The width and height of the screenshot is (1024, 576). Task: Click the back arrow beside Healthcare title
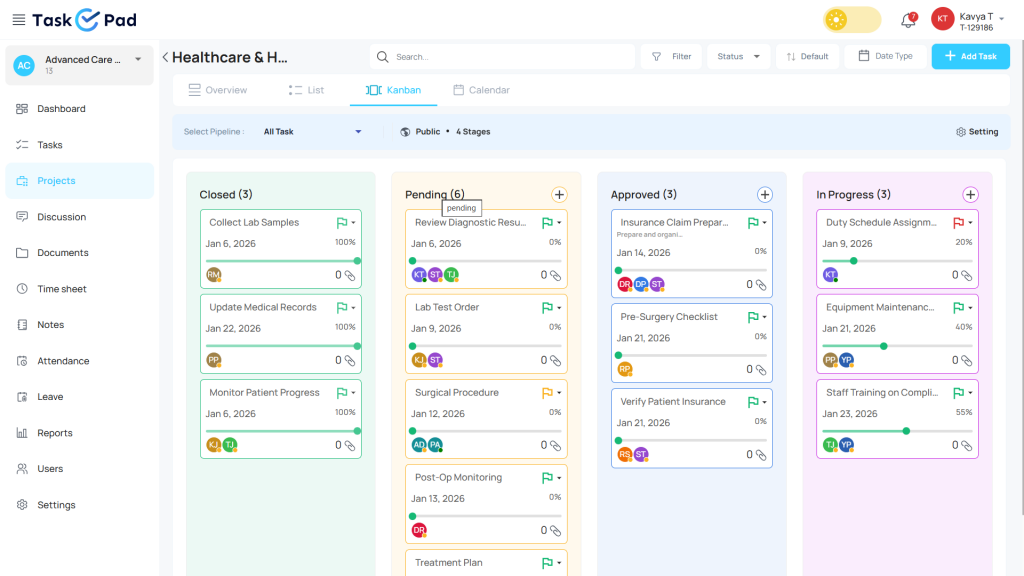165,57
